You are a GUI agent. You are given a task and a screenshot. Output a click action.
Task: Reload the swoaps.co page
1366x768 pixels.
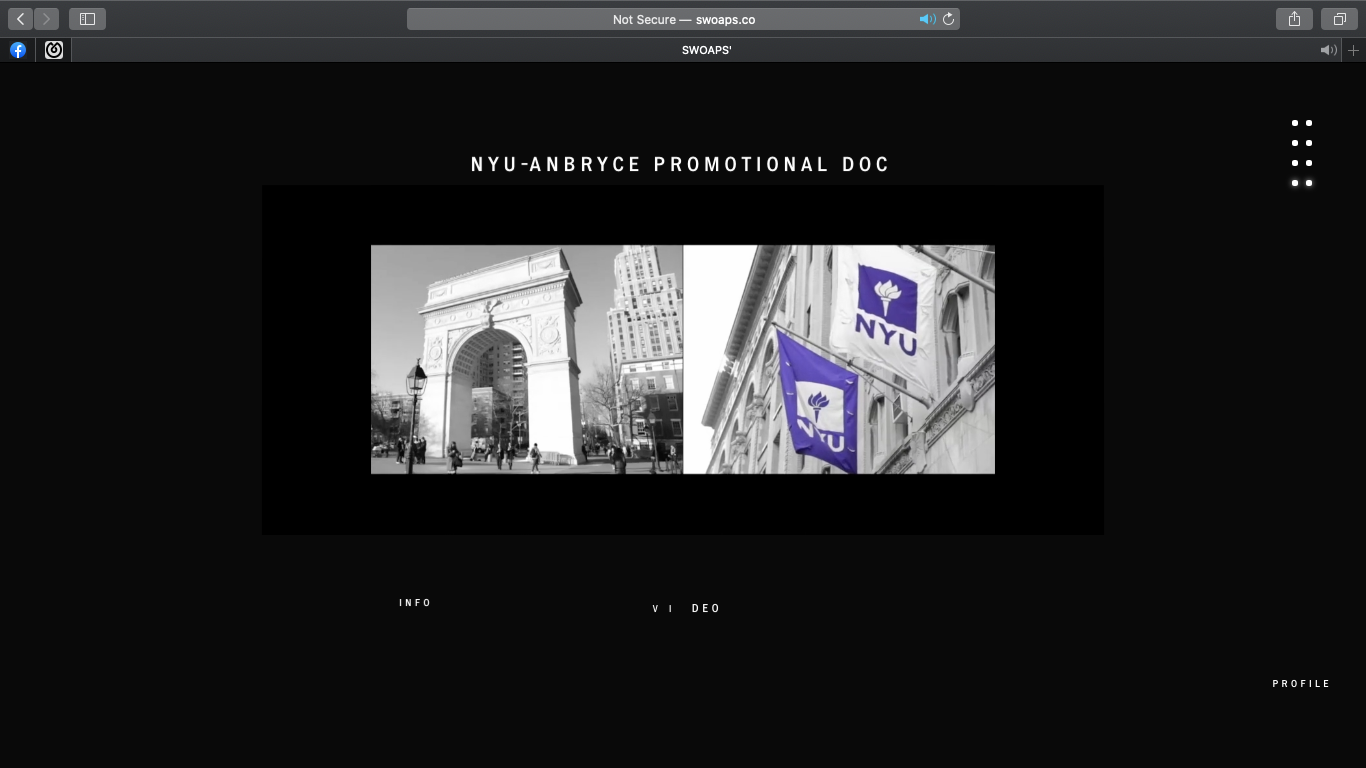948,19
